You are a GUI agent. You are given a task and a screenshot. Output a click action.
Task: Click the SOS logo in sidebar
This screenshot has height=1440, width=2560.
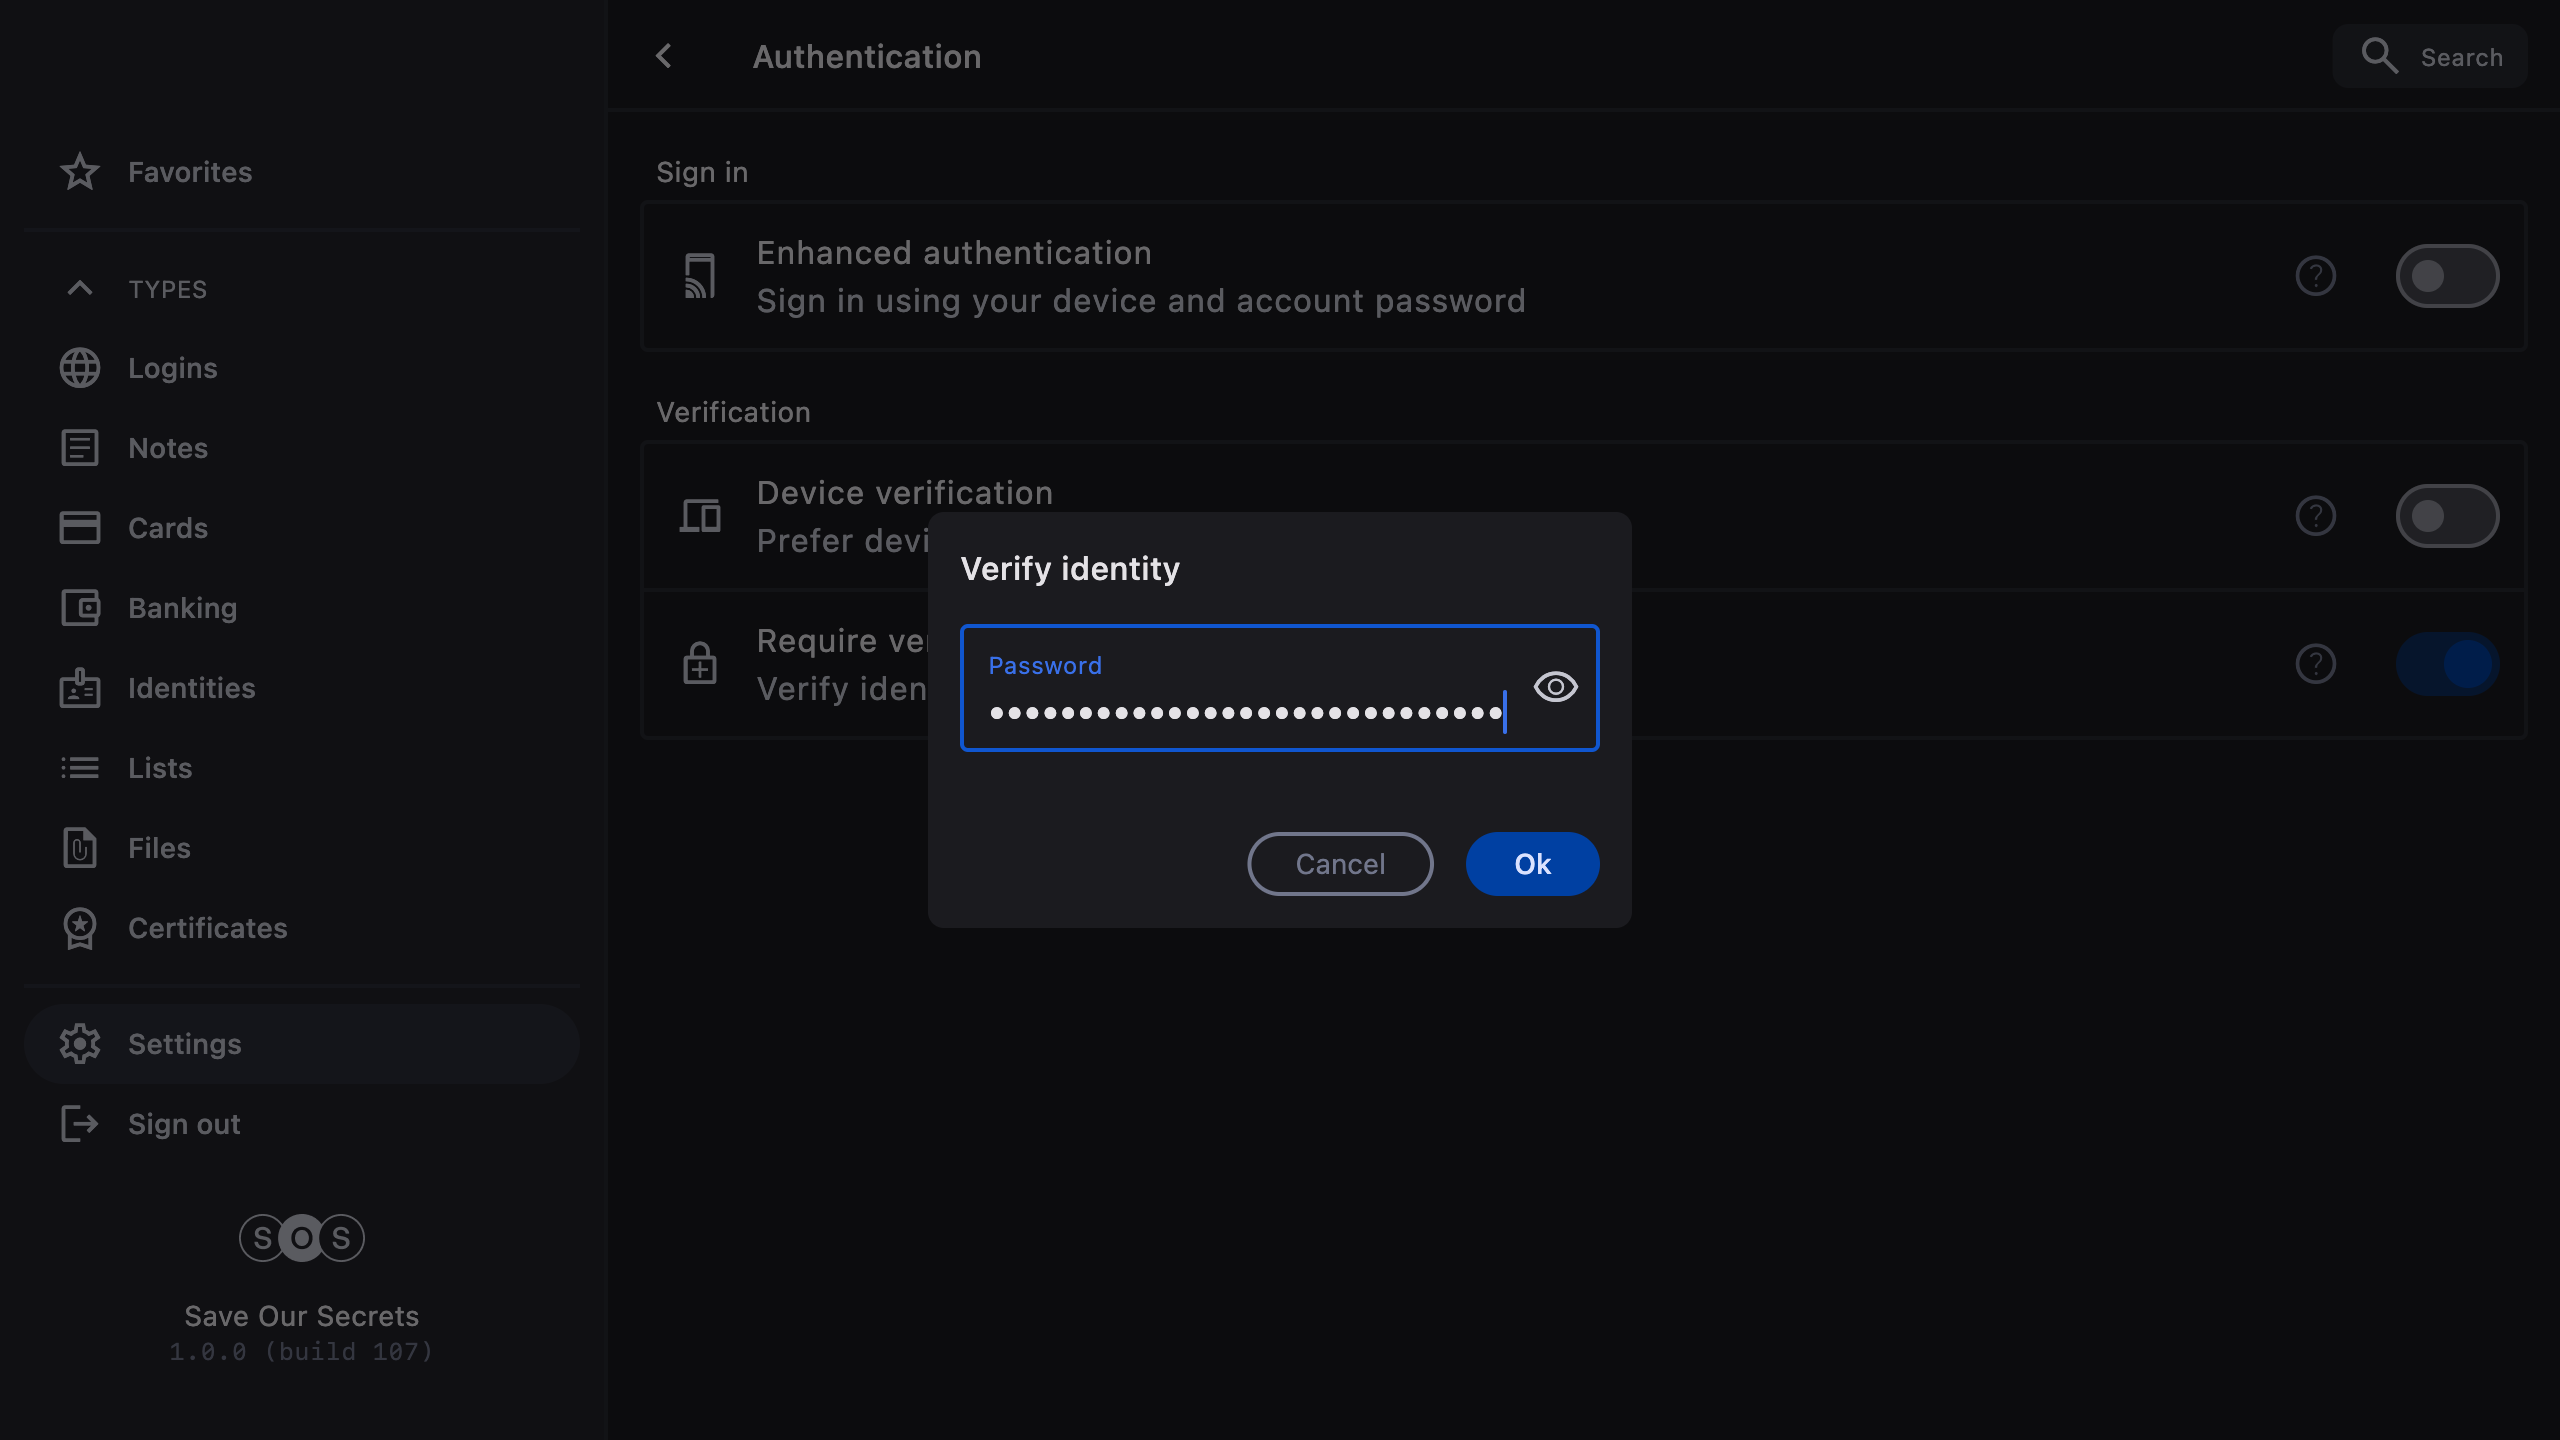coord(301,1238)
